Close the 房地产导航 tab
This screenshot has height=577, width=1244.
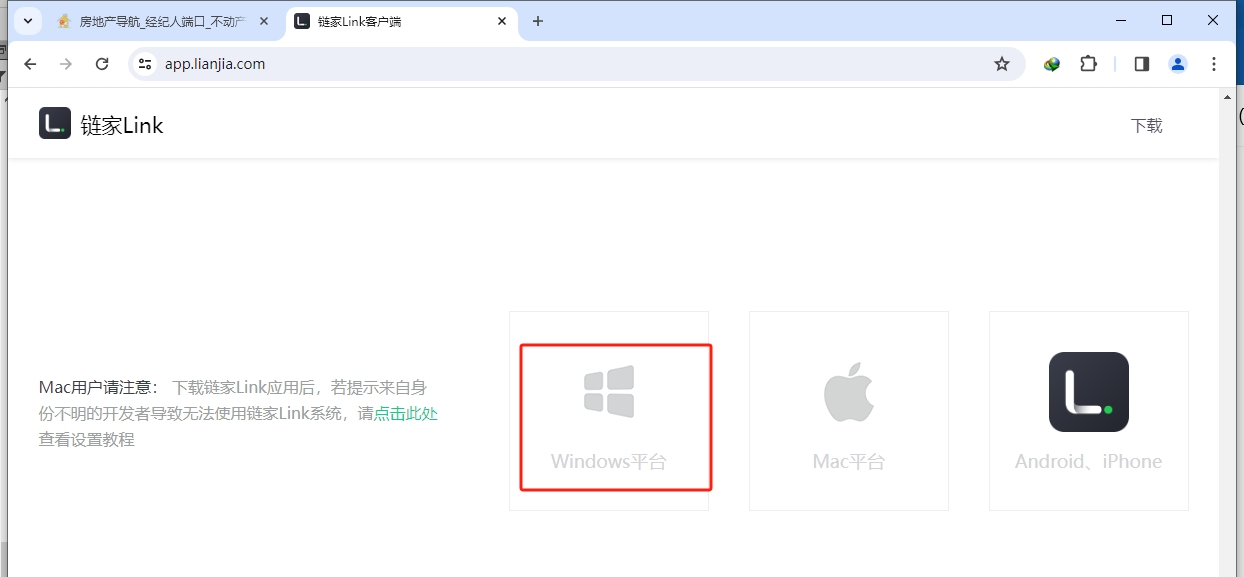coord(264,21)
